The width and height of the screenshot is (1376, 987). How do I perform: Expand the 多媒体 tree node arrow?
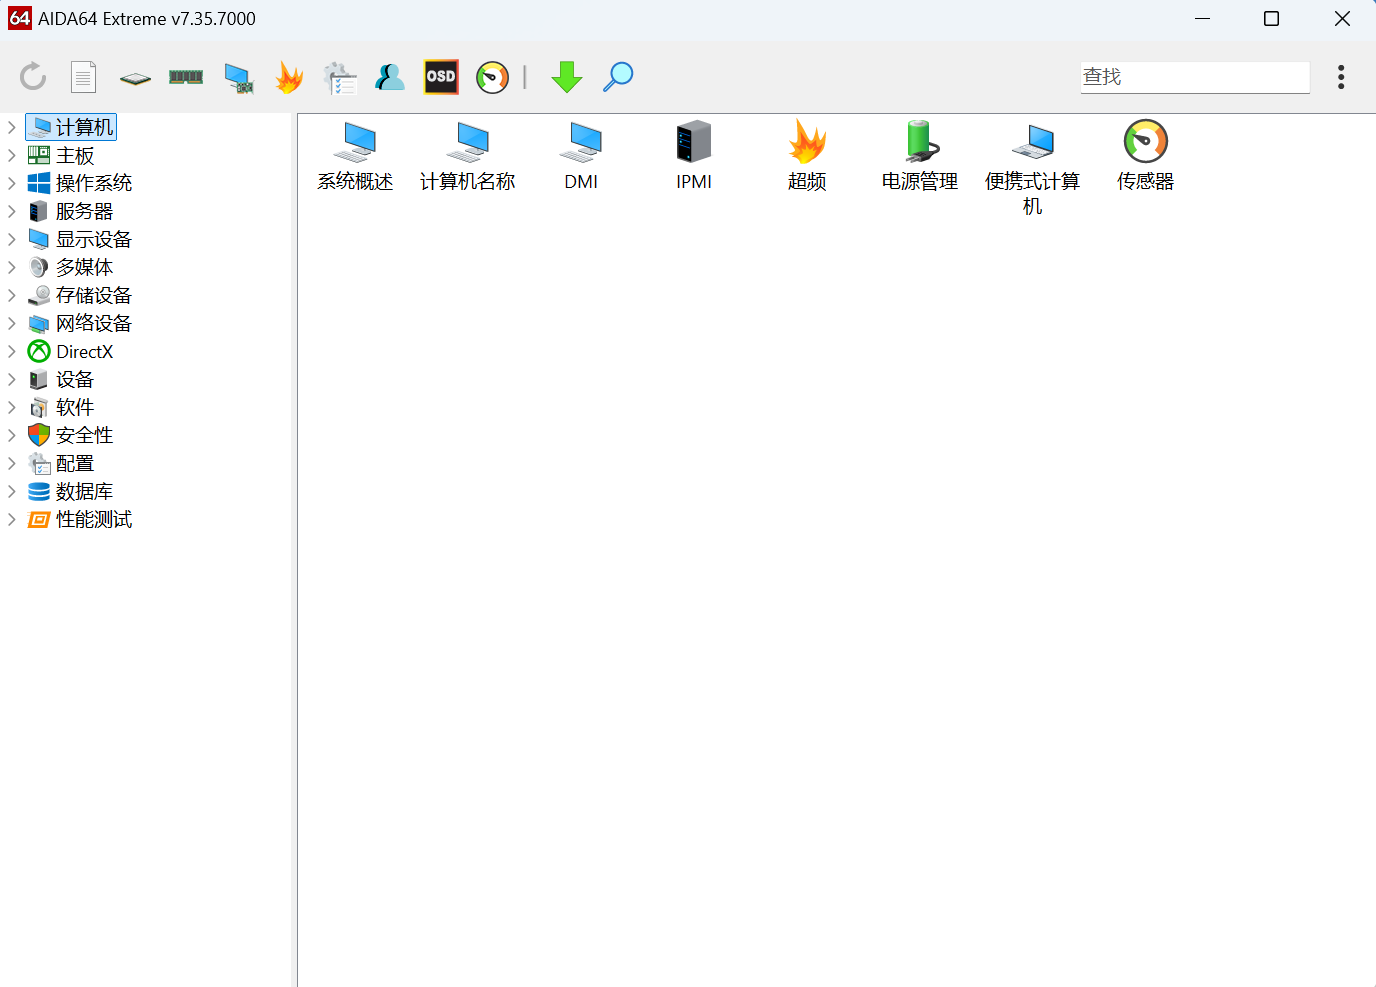click(x=12, y=267)
